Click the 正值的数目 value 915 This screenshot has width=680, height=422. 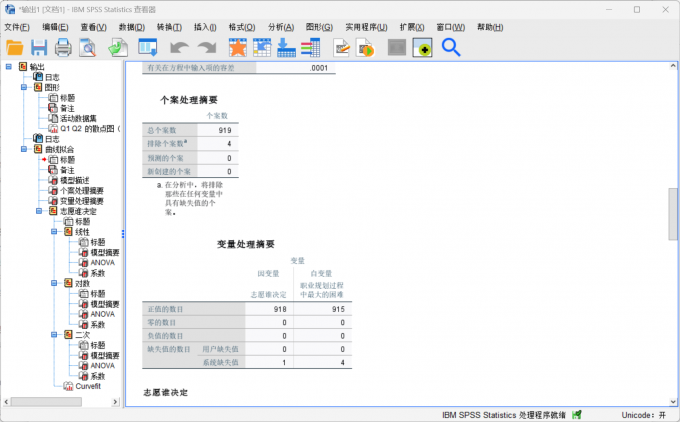point(338,309)
